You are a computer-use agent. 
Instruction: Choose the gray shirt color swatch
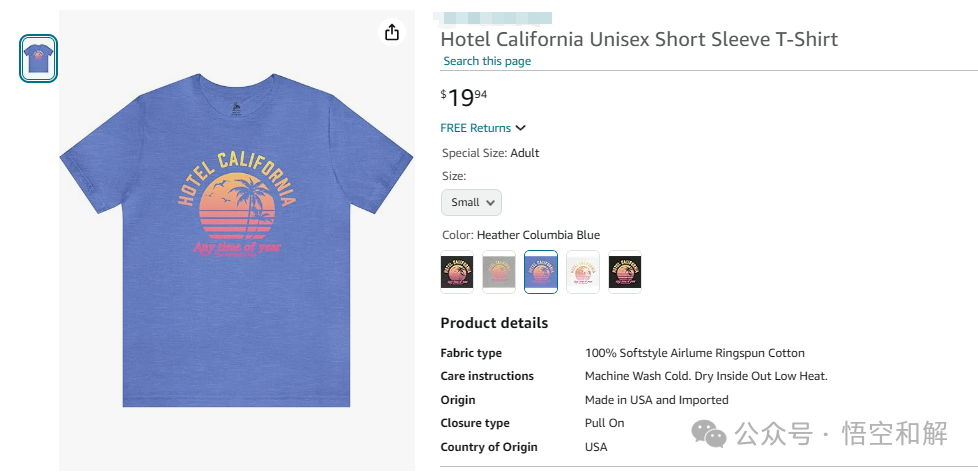[499, 272]
